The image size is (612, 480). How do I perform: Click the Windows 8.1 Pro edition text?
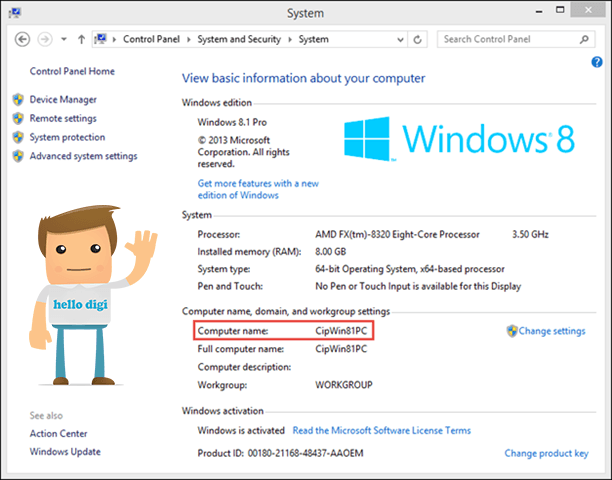232,123
